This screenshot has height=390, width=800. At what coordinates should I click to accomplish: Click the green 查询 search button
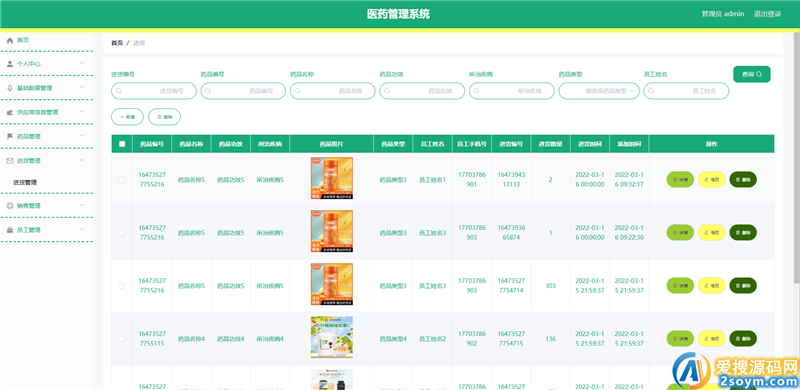click(x=752, y=74)
